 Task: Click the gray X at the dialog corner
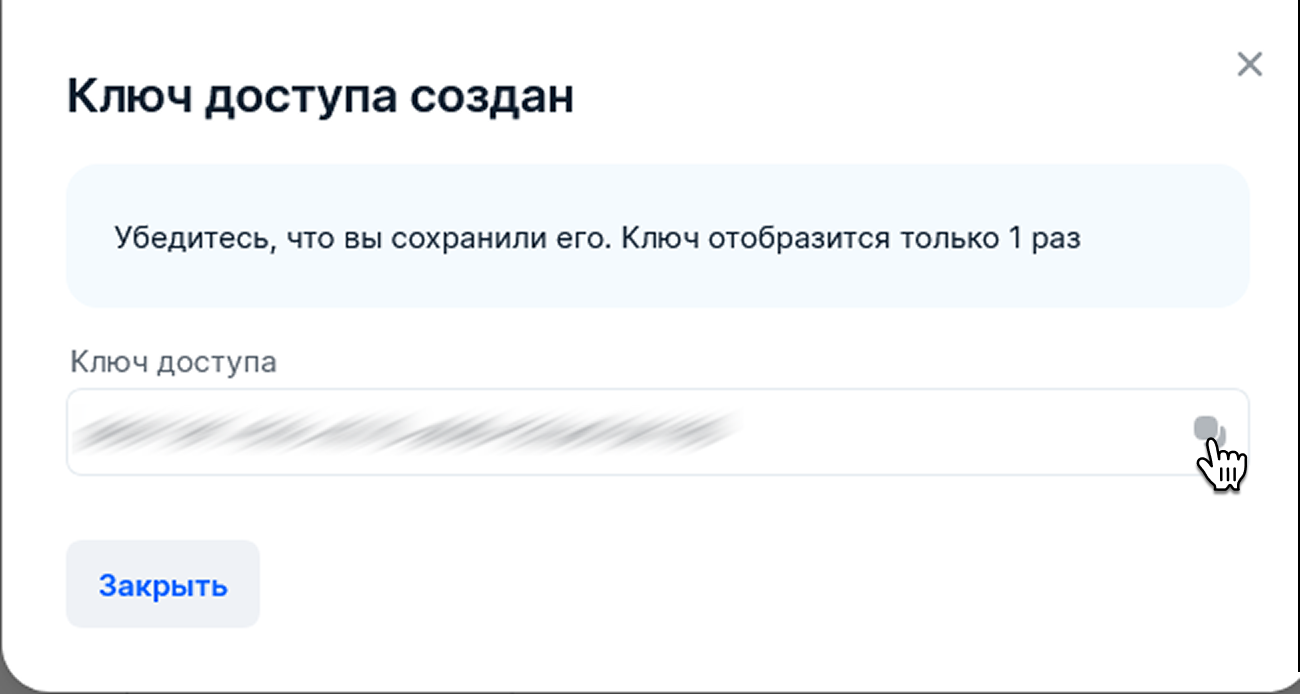point(1249,65)
